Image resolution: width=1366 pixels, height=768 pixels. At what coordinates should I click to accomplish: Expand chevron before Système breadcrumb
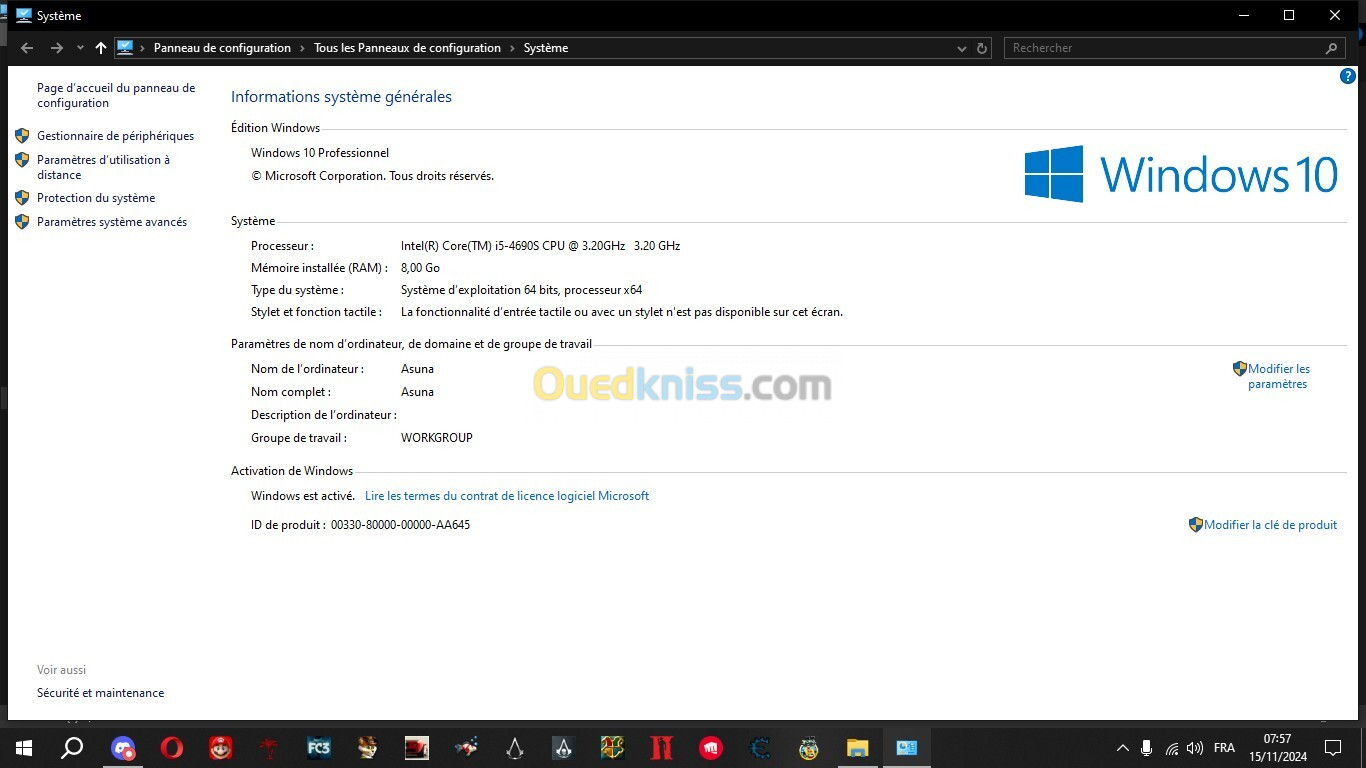[513, 48]
